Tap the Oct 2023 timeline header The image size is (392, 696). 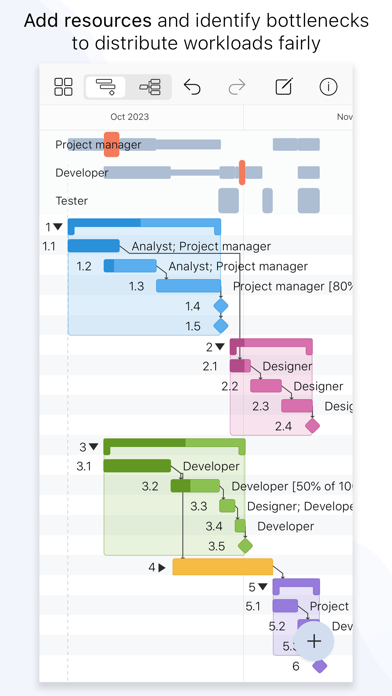tap(130, 117)
